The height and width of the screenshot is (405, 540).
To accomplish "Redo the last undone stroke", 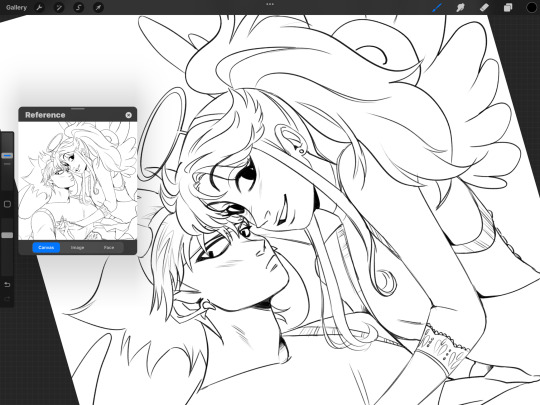I will coord(7,299).
